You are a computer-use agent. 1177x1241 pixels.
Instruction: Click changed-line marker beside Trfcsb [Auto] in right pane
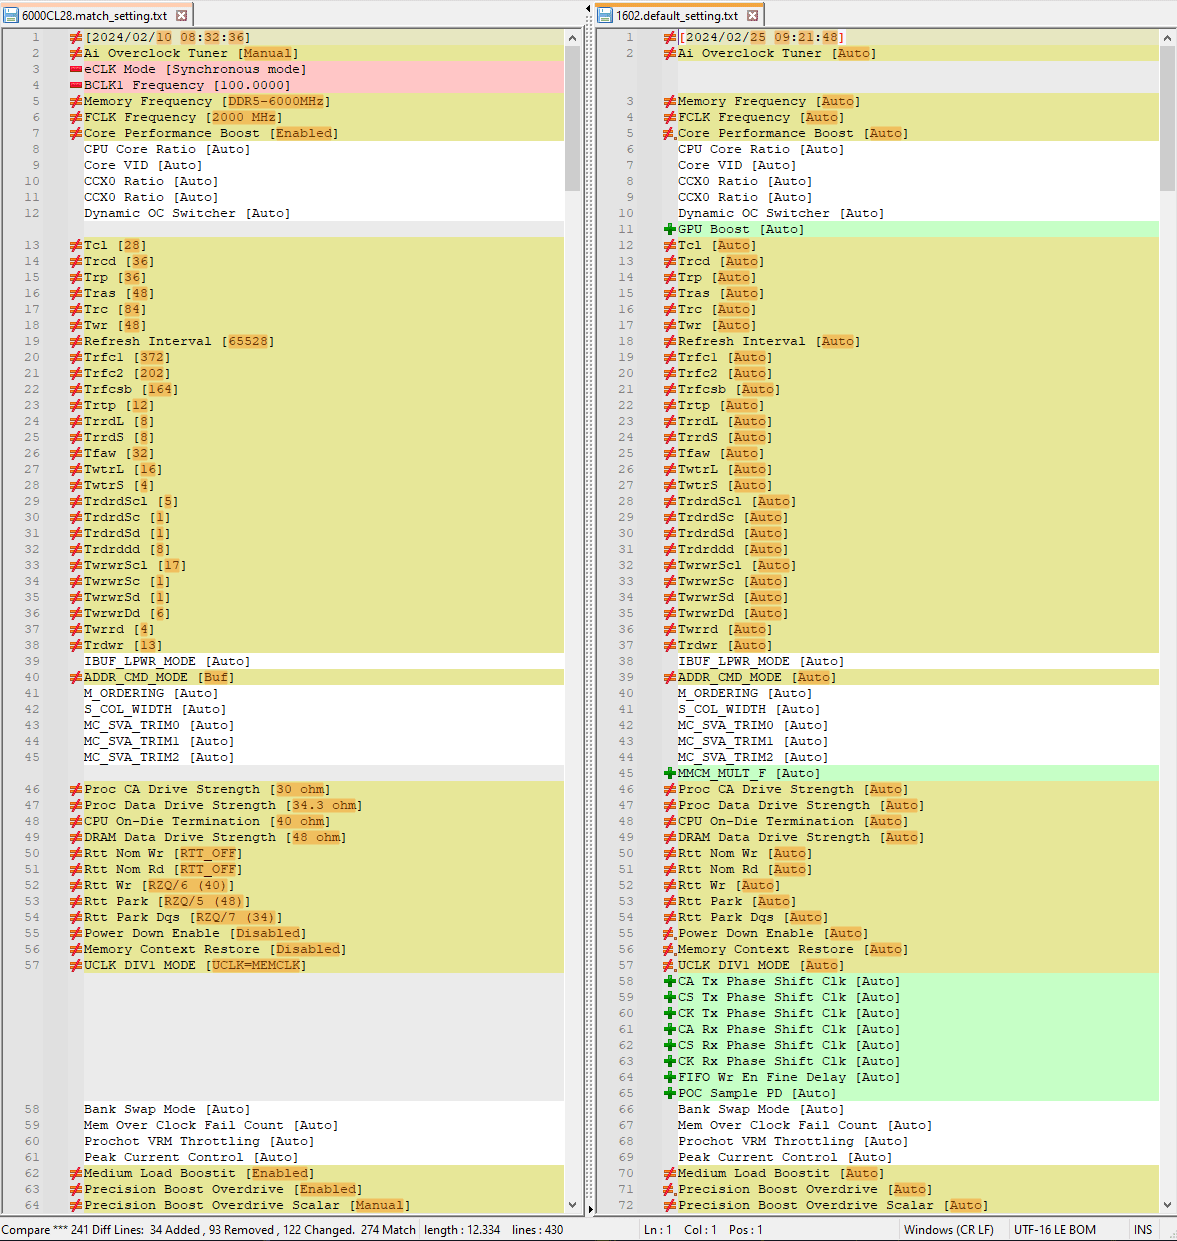click(670, 389)
